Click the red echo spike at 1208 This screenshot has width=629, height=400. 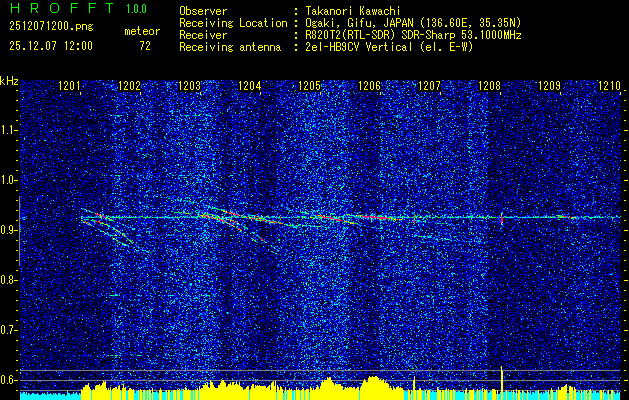tap(501, 218)
